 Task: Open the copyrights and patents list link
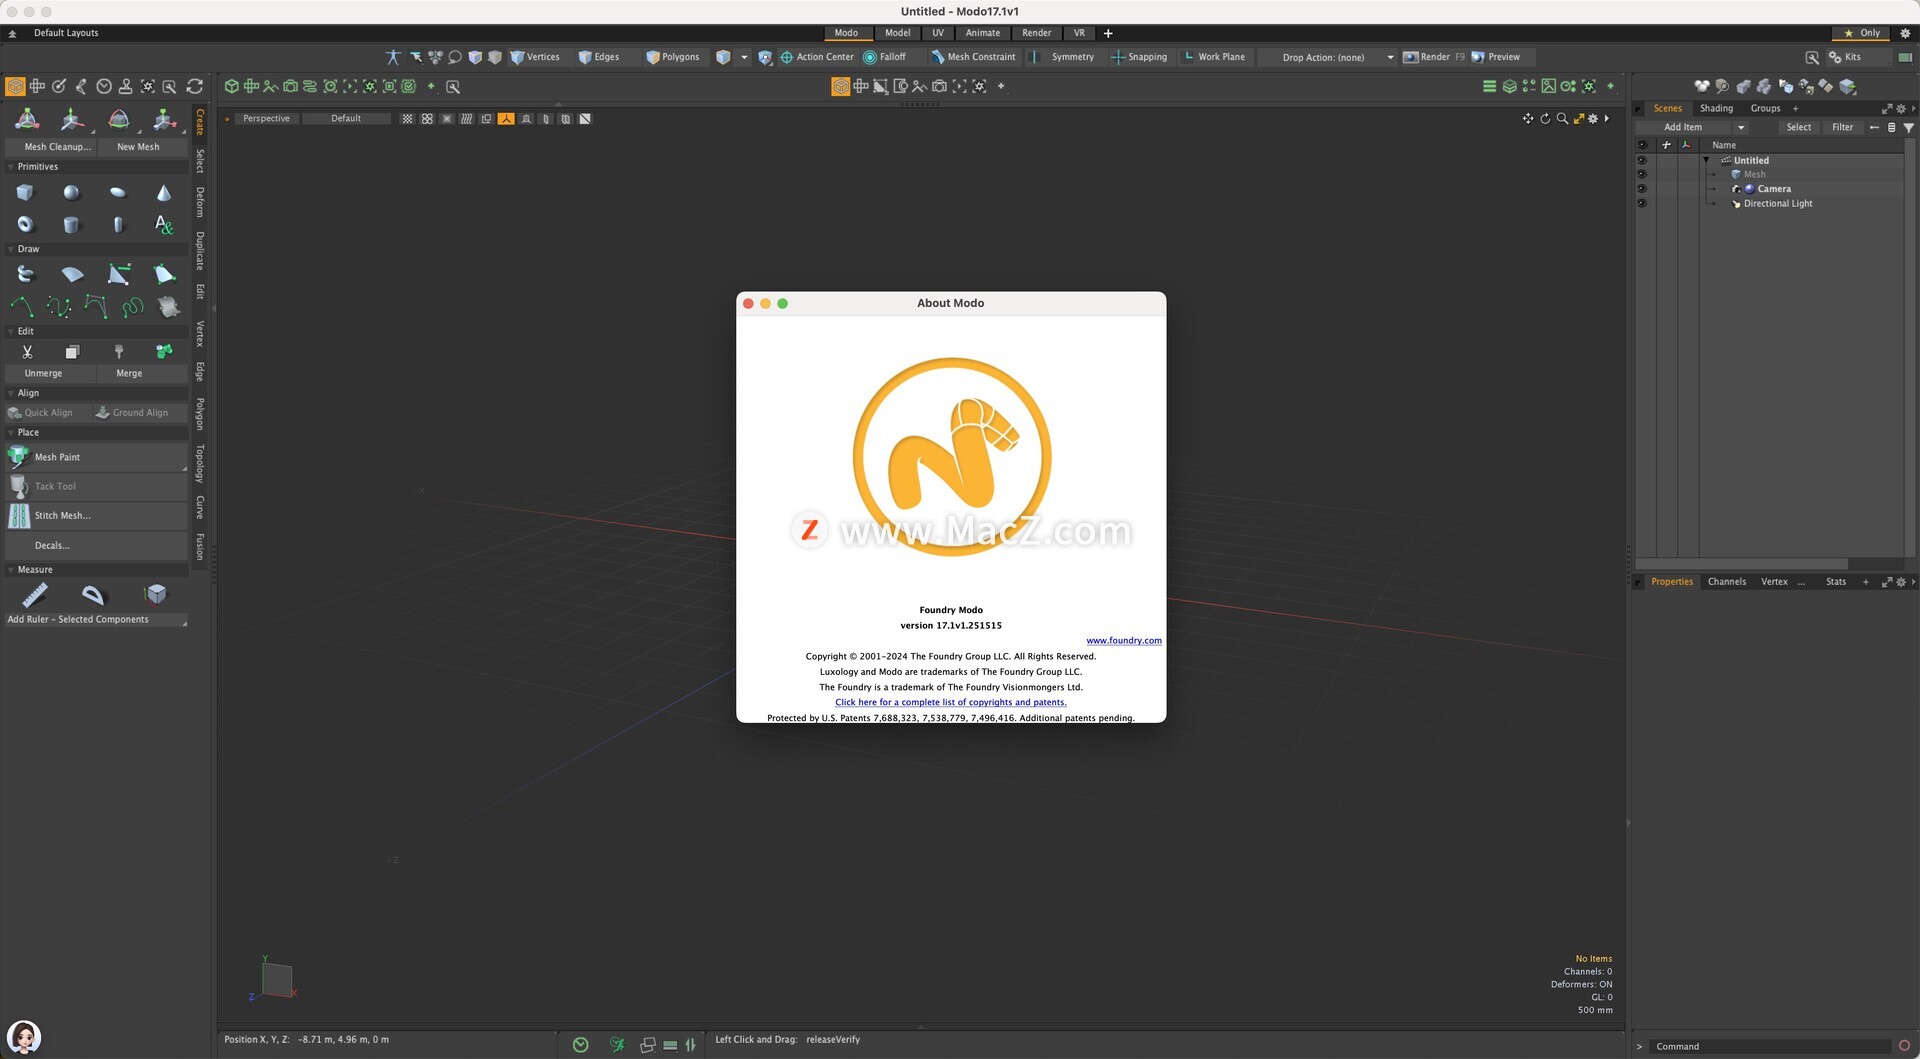(x=951, y=702)
